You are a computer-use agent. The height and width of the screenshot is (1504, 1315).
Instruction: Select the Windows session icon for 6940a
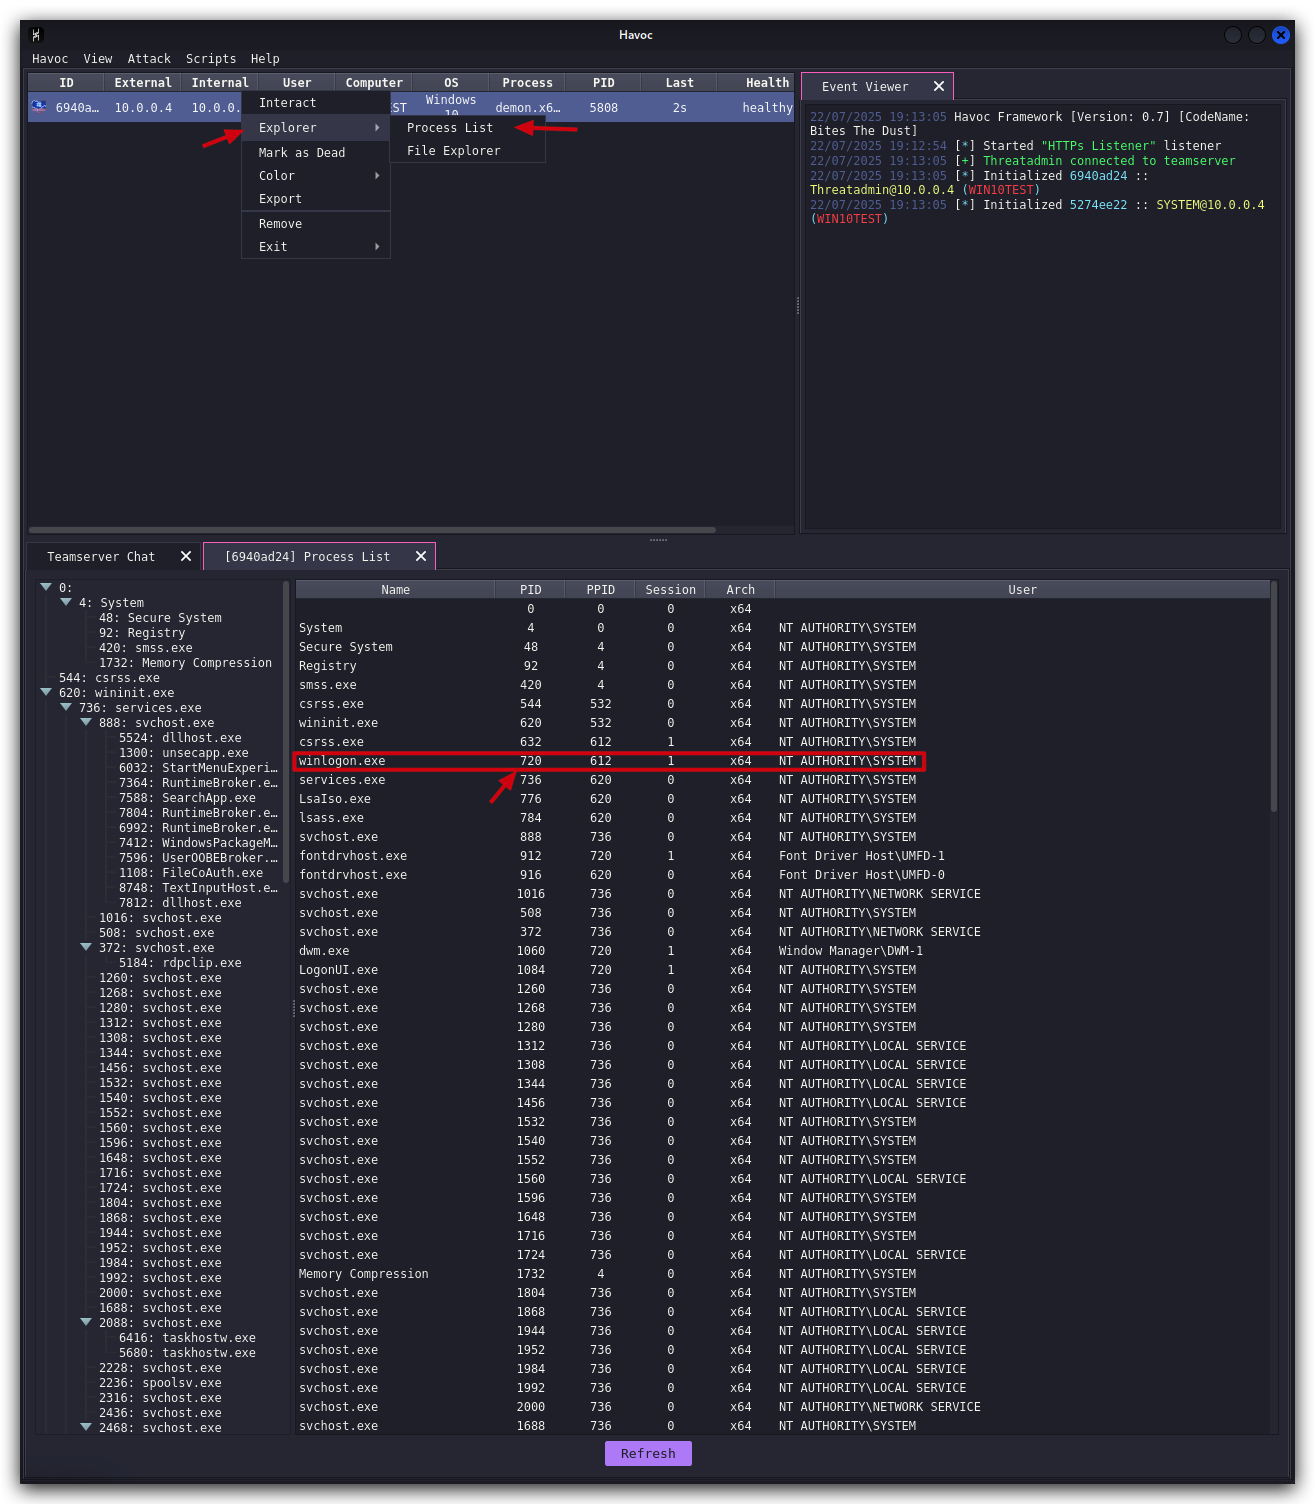tap(39, 106)
